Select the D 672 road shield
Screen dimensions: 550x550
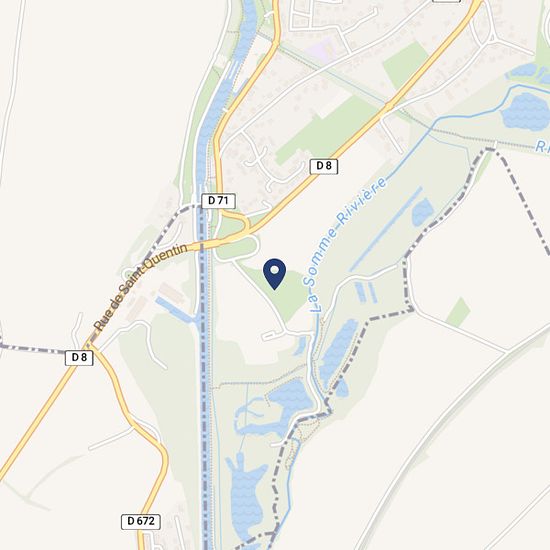pos(141,522)
